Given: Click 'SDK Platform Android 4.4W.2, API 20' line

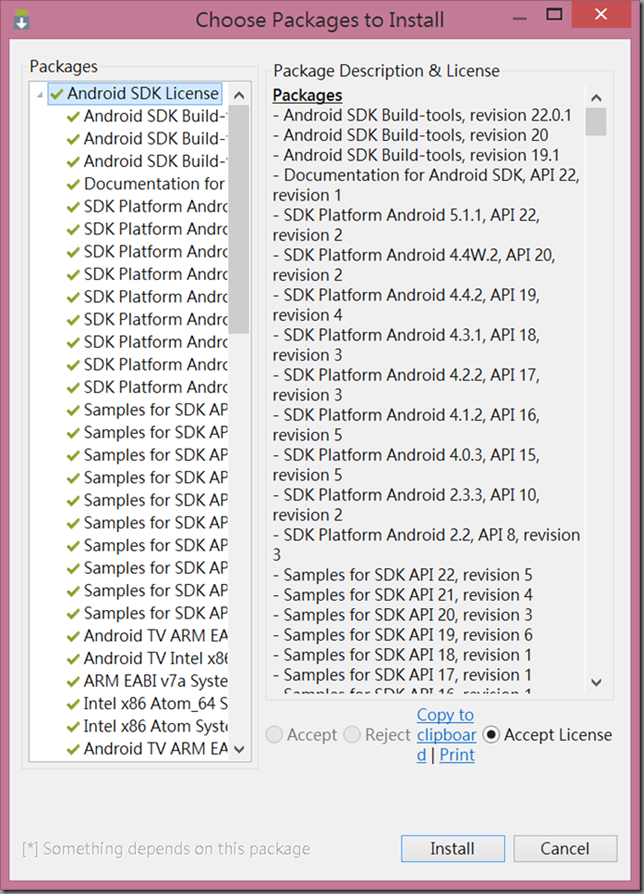Looking at the screenshot, I should tap(414, 265).
